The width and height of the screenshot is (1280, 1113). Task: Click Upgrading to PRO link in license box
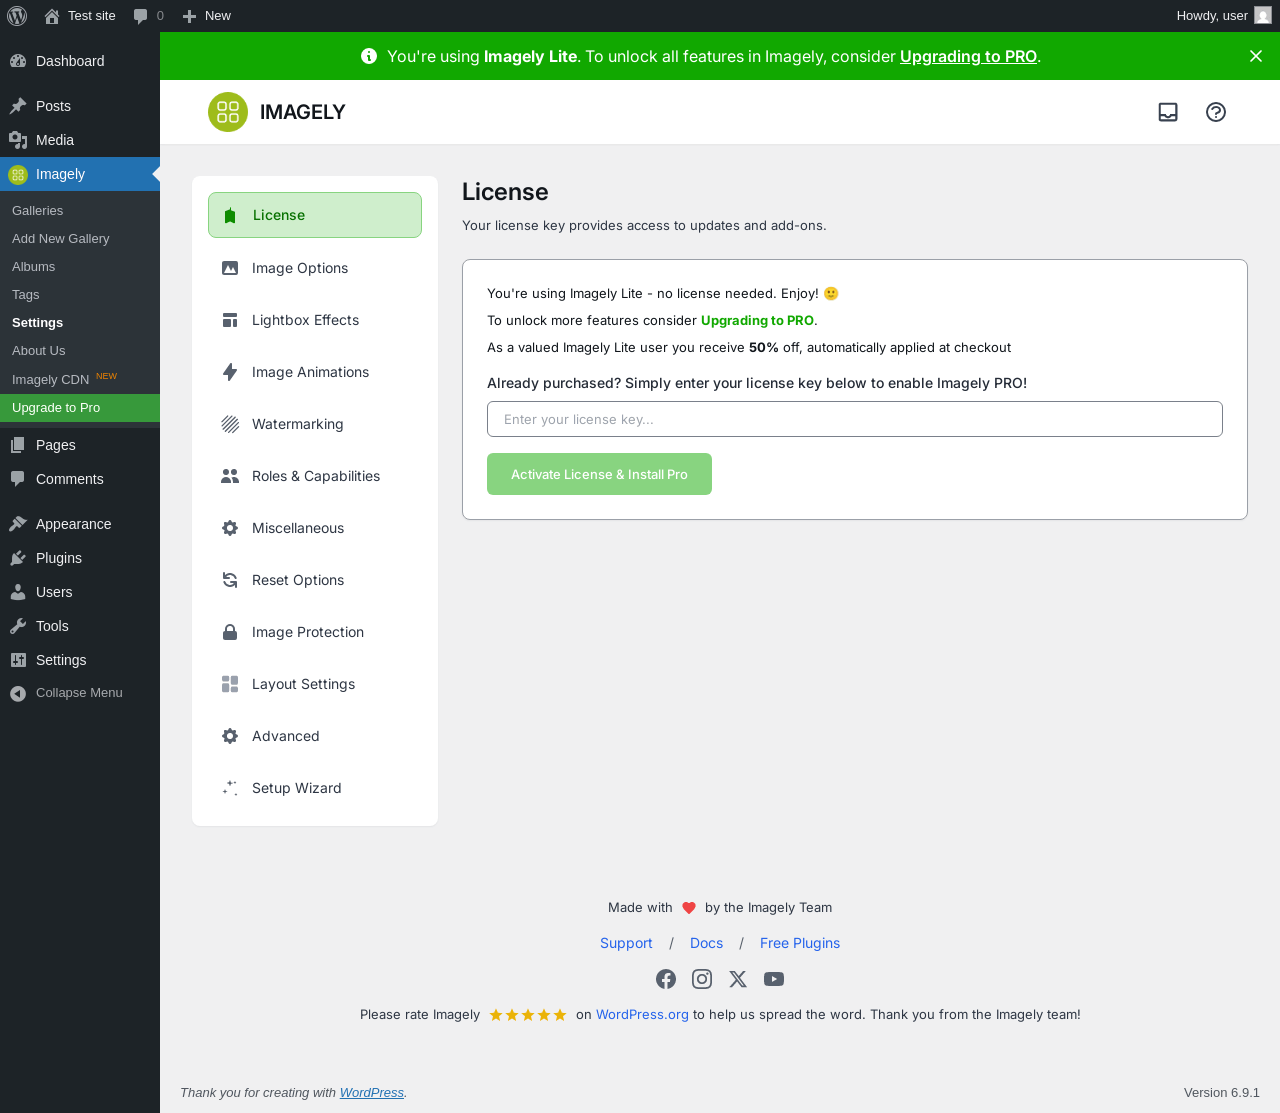pyautogui.click(x=757, y=320)
